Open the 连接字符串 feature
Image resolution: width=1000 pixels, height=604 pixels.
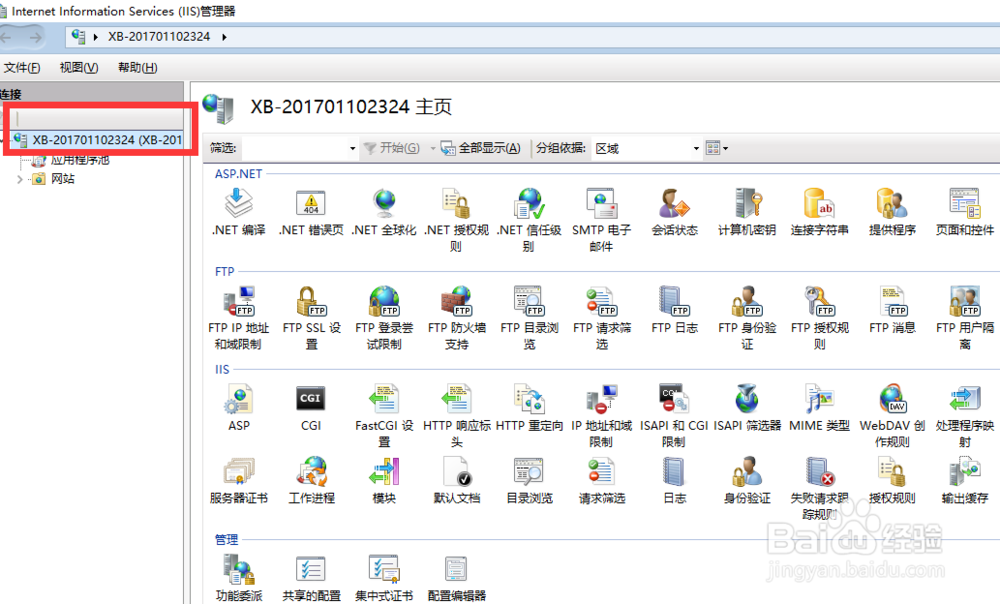pyautogui.click(x=820, y=213)
